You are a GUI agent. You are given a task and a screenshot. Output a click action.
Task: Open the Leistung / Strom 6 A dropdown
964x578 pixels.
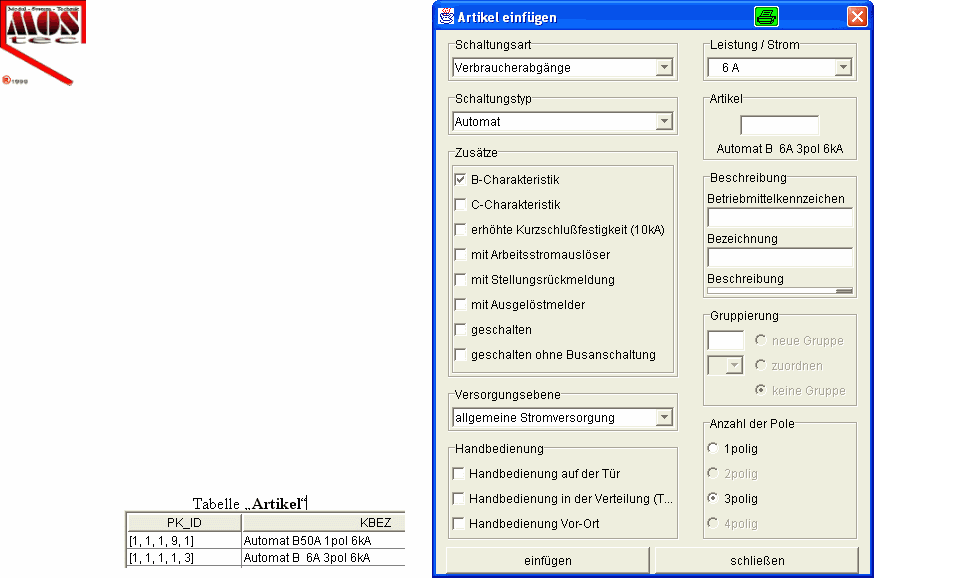pyautogui.click(x=842, y=68)
